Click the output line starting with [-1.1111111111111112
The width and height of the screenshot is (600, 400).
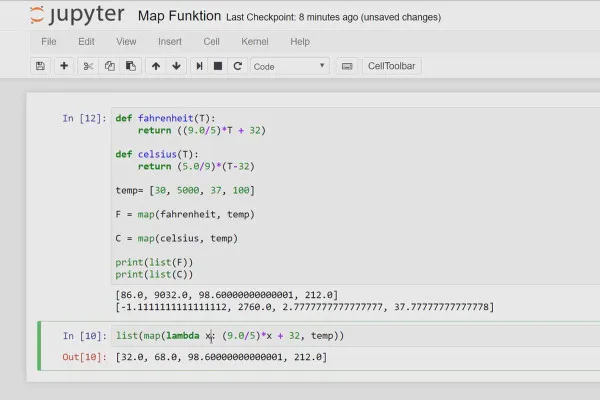coord(305,307)
